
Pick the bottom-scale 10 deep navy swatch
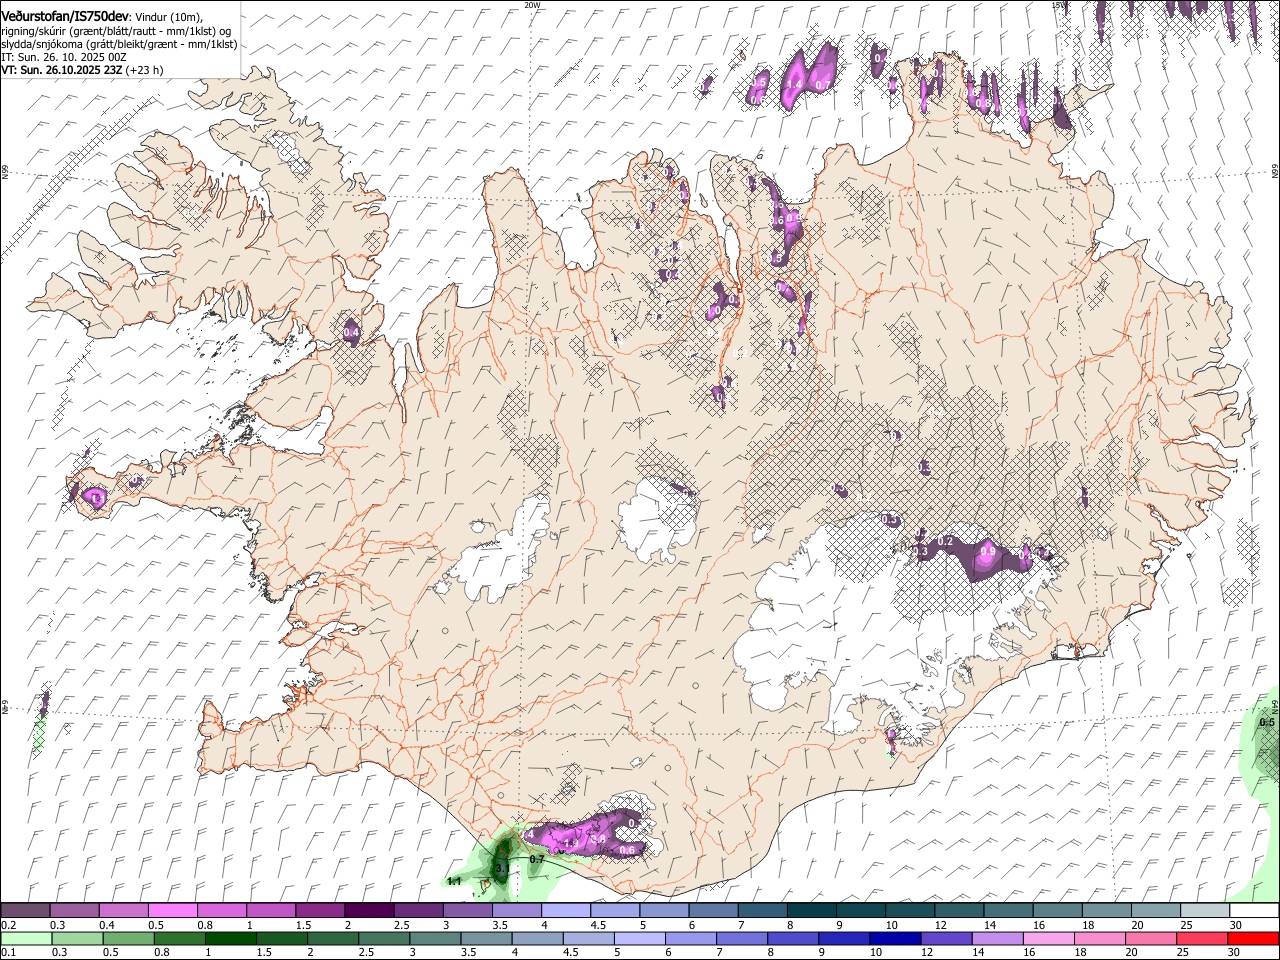[x=895, y=938]
